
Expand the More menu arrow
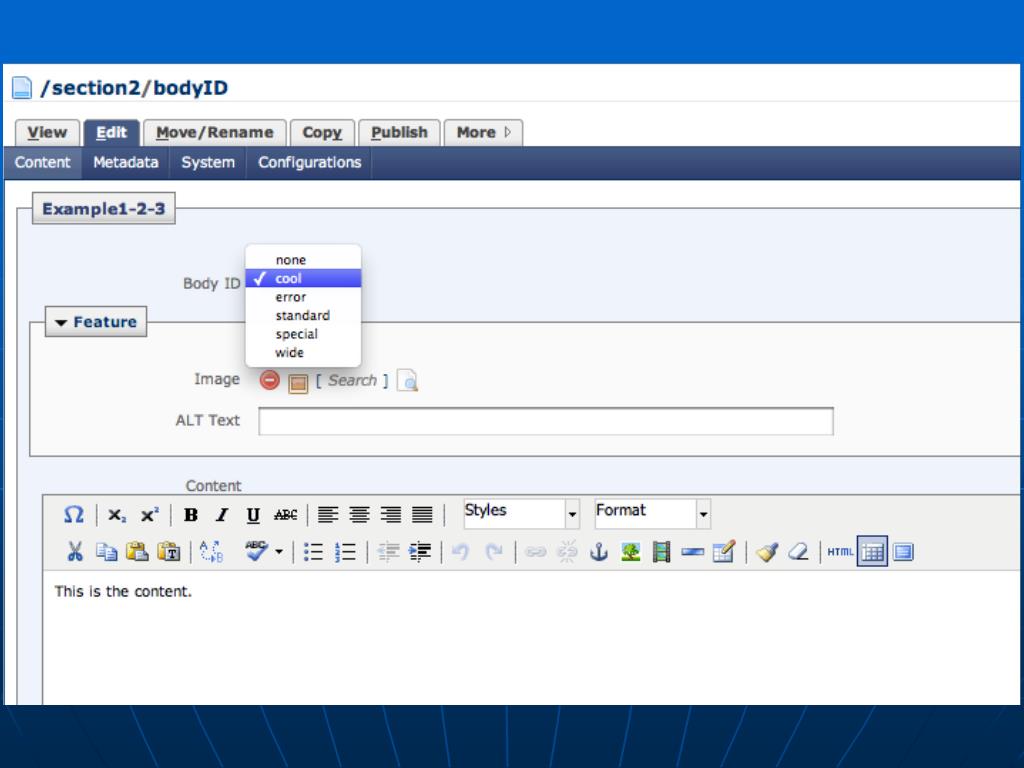point(507,132)
